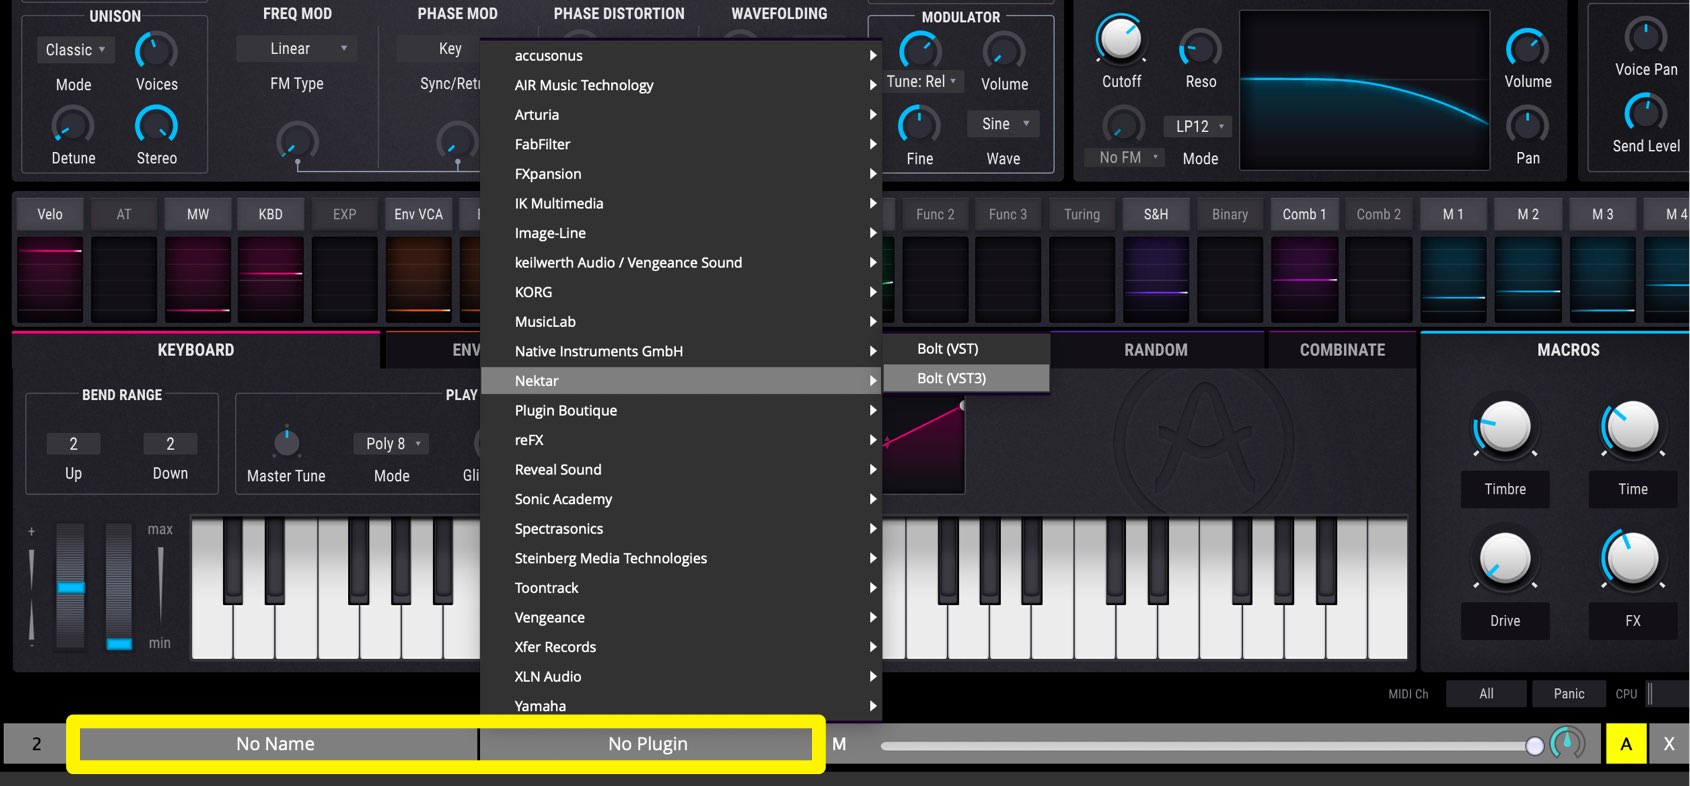Image resolution: width=1690 pixels, height=786 pixels.
Task: Toggle the KBD modulation source
Action: click(271, 214)
